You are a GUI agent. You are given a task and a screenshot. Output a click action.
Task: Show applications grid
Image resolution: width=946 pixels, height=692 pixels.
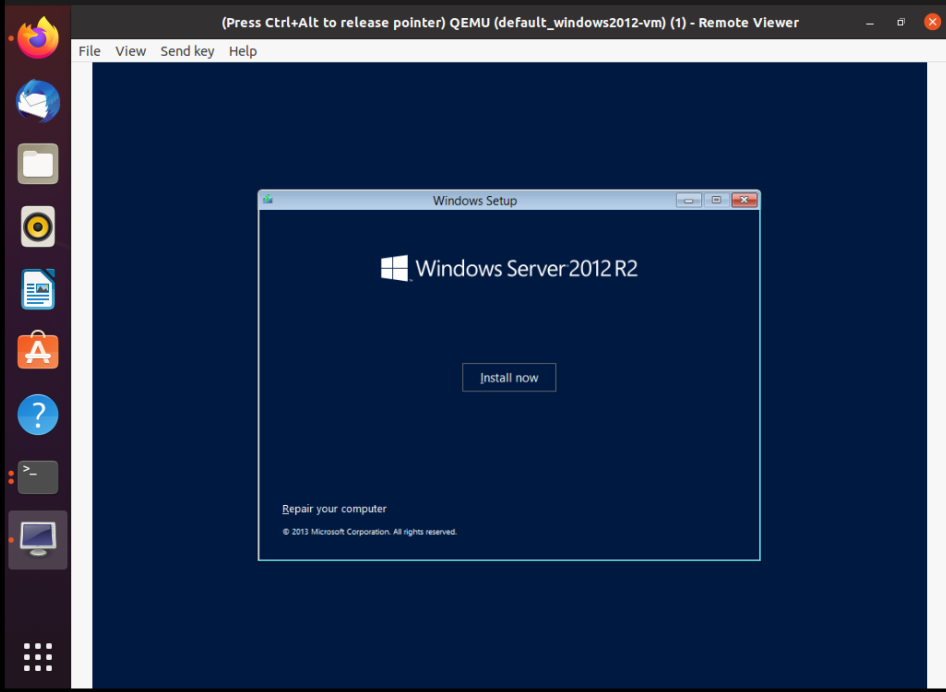coord(38,657)
